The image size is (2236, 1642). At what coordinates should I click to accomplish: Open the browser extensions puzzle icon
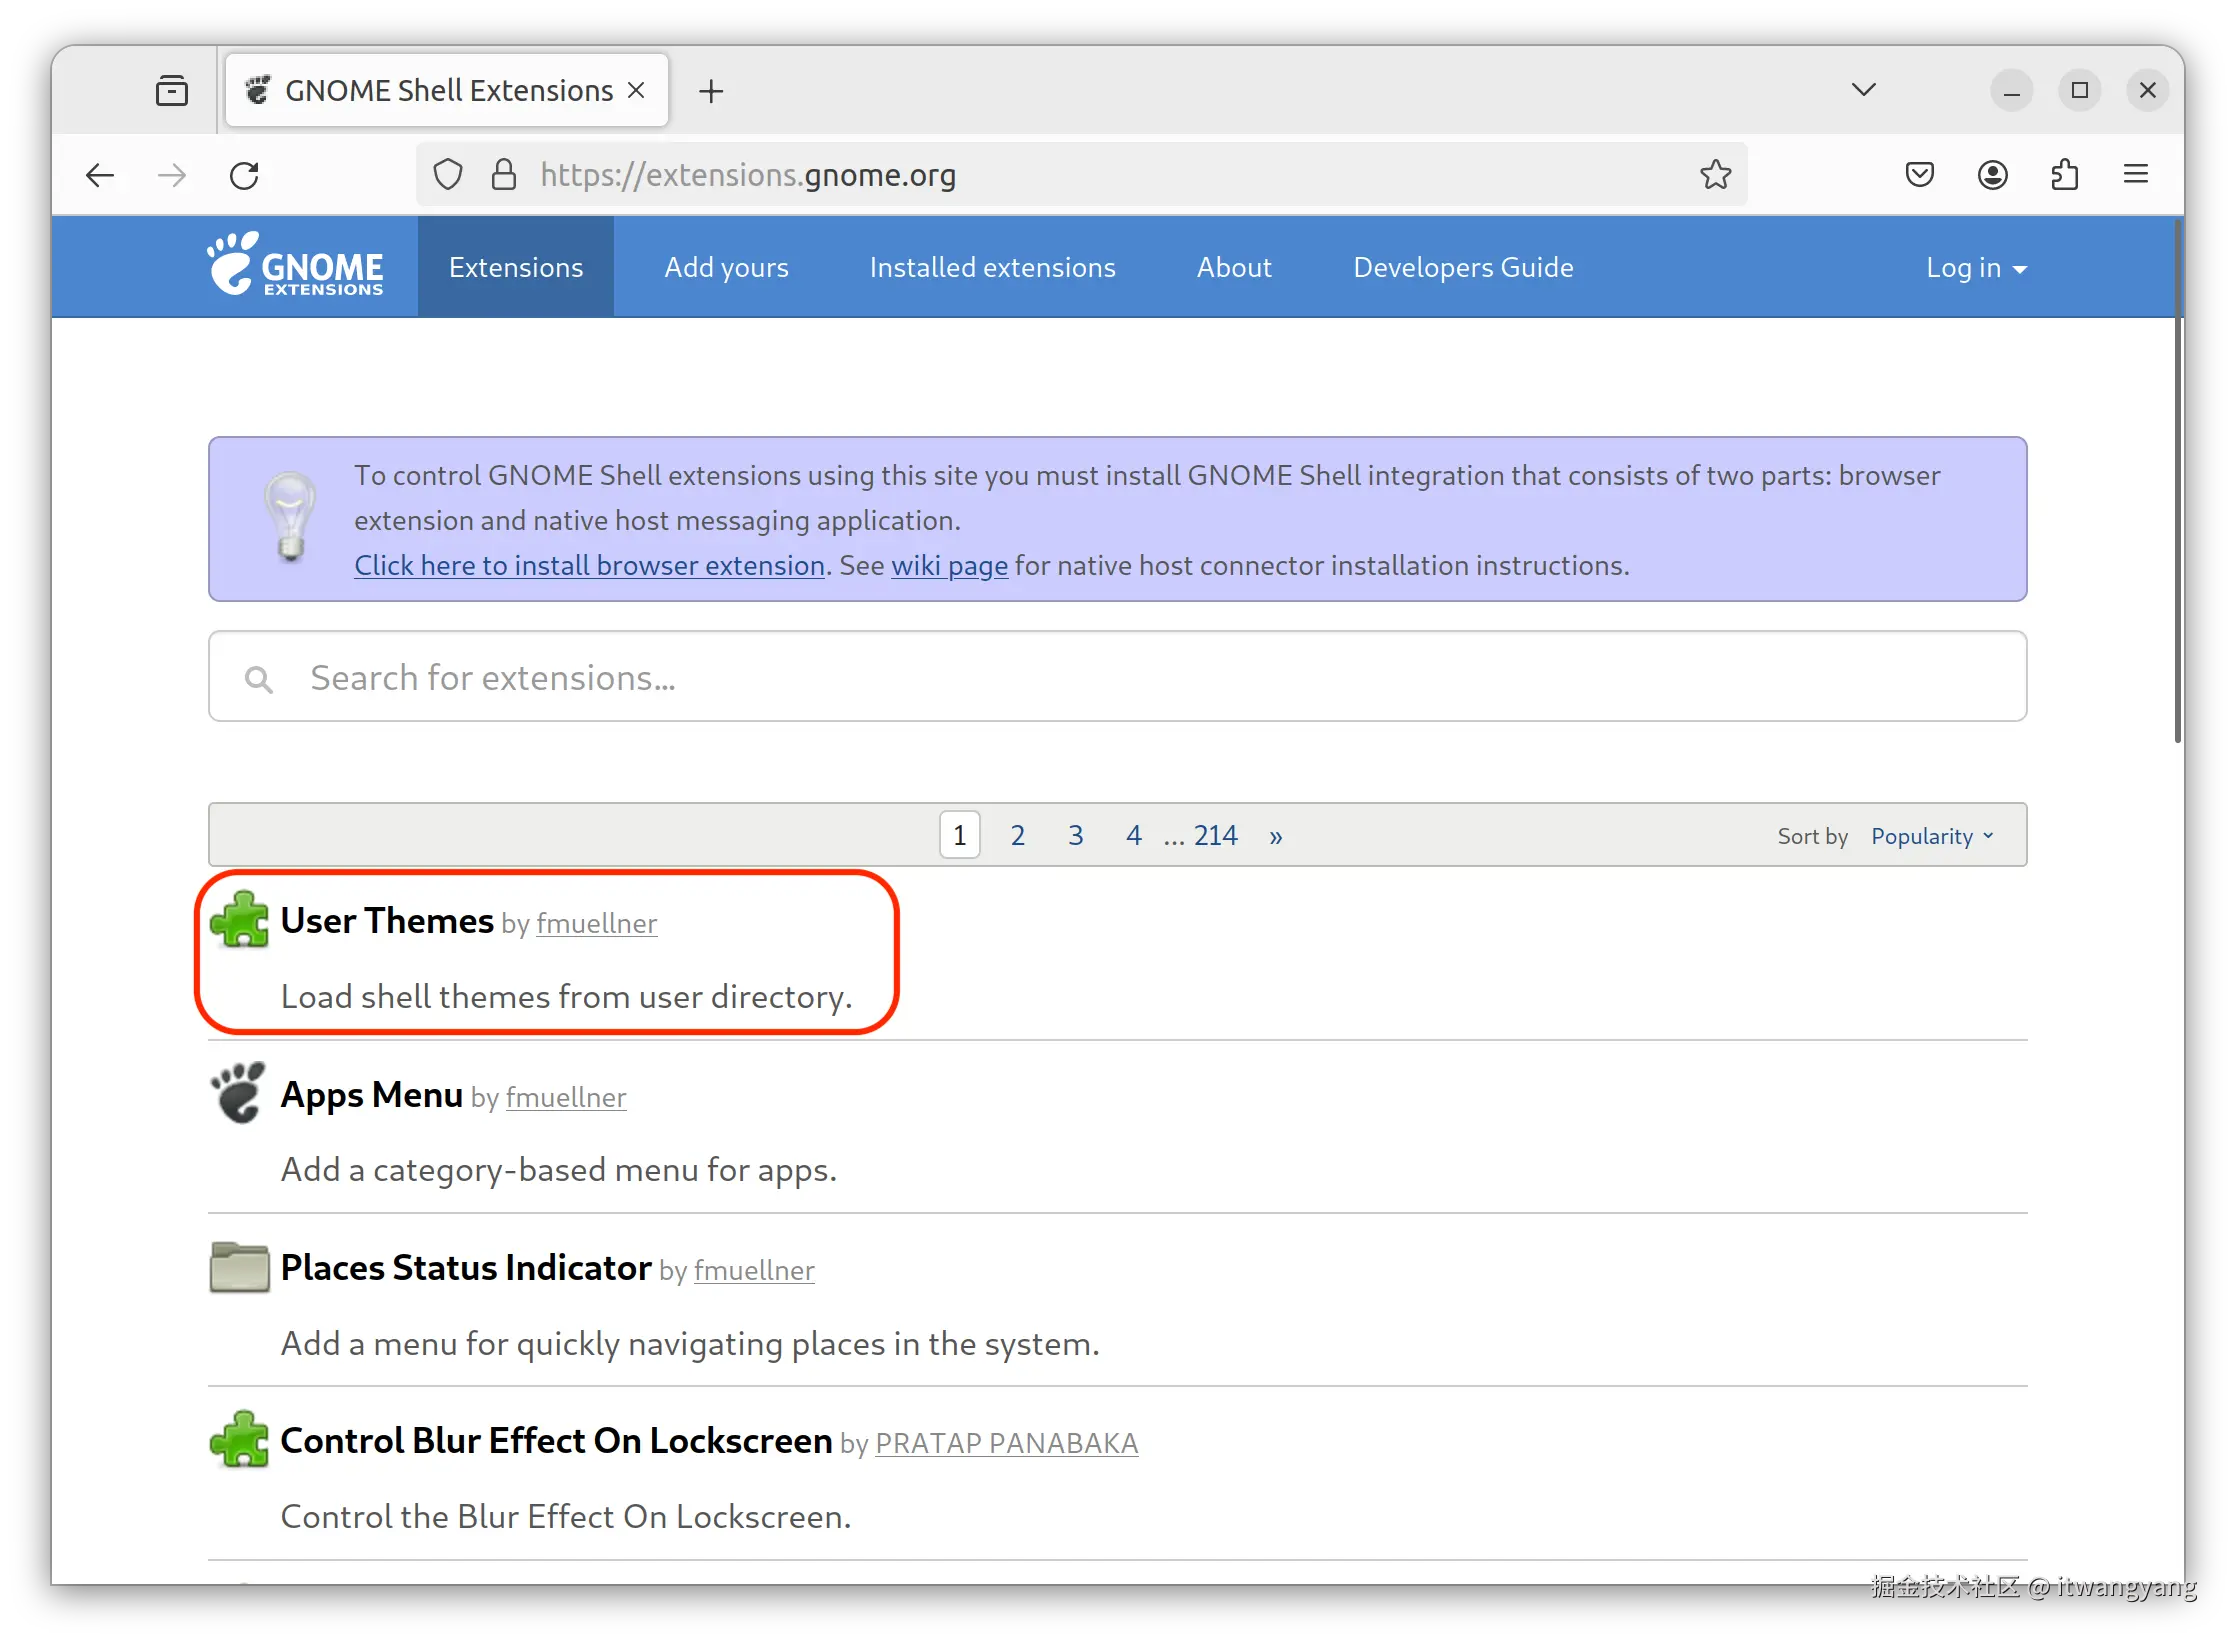[2064, 175]
